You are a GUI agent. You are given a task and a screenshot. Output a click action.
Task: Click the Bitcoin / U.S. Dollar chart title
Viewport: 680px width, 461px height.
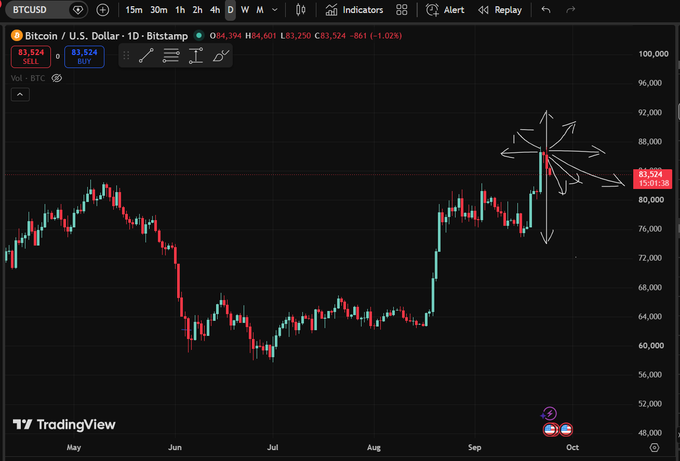pyautogui.click(x=106, y=36)
